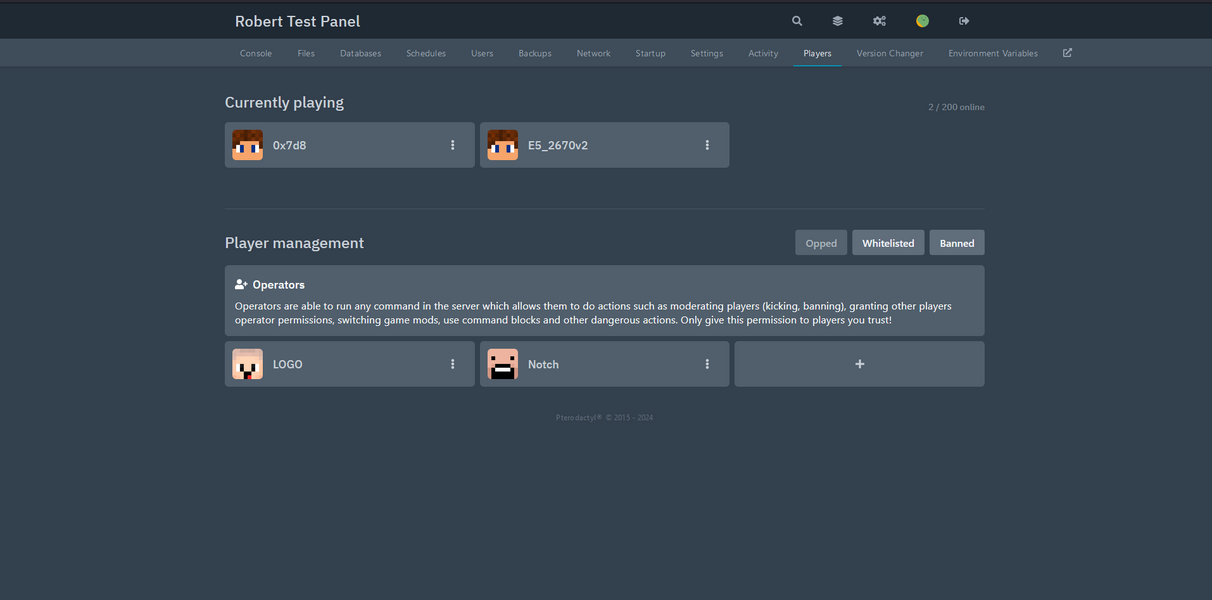Click your profile avatar in the header
The height and width of the screenshot is (600, 1212).
[921, 20]
